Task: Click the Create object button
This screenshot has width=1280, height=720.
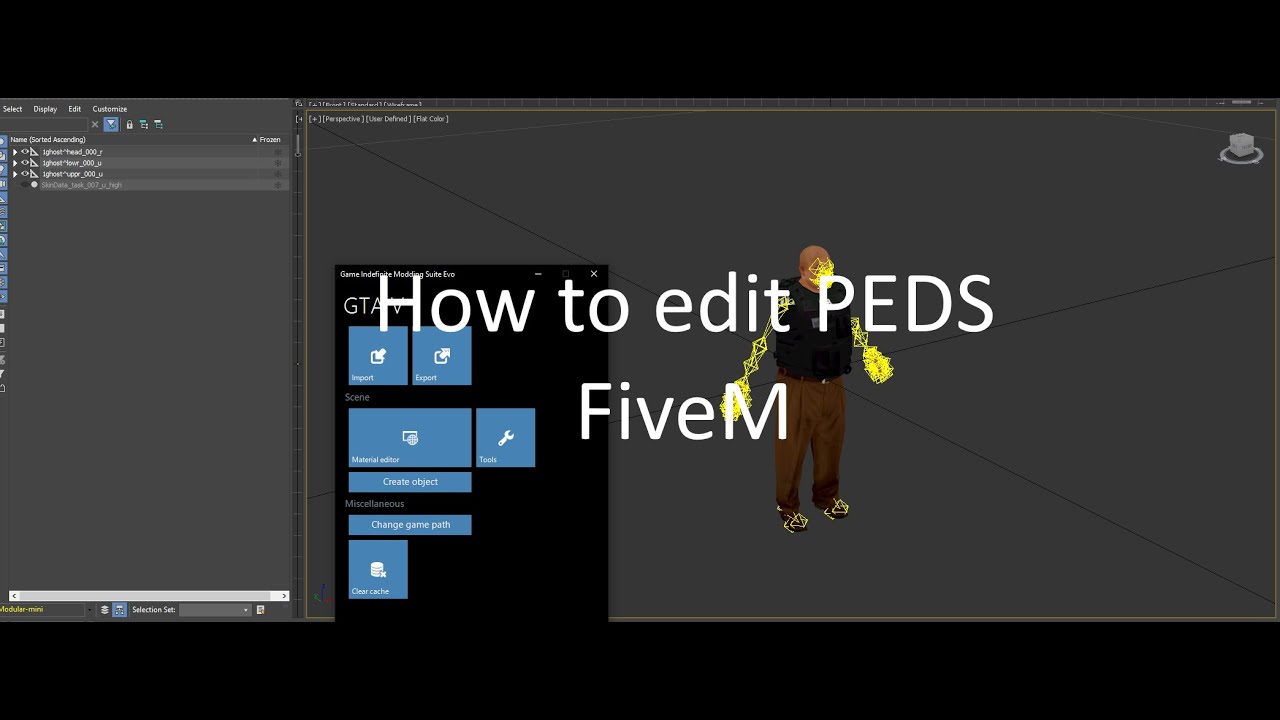Action: coord(410,482)
